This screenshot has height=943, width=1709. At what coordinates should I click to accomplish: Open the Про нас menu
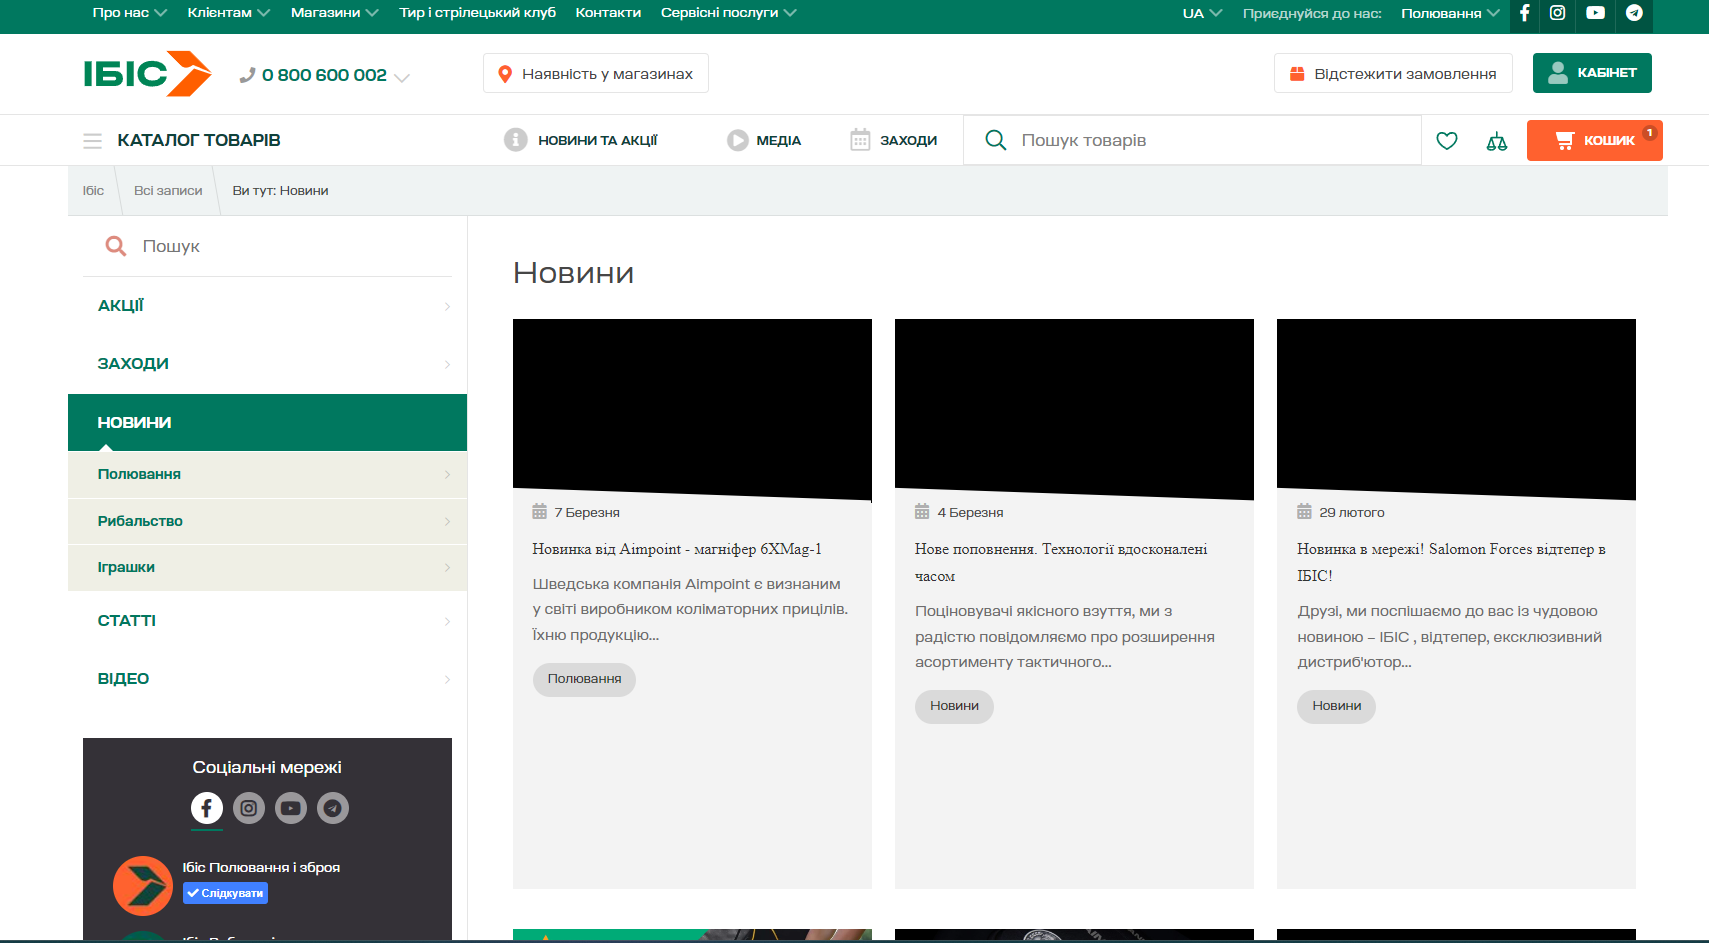click(129, 13)
